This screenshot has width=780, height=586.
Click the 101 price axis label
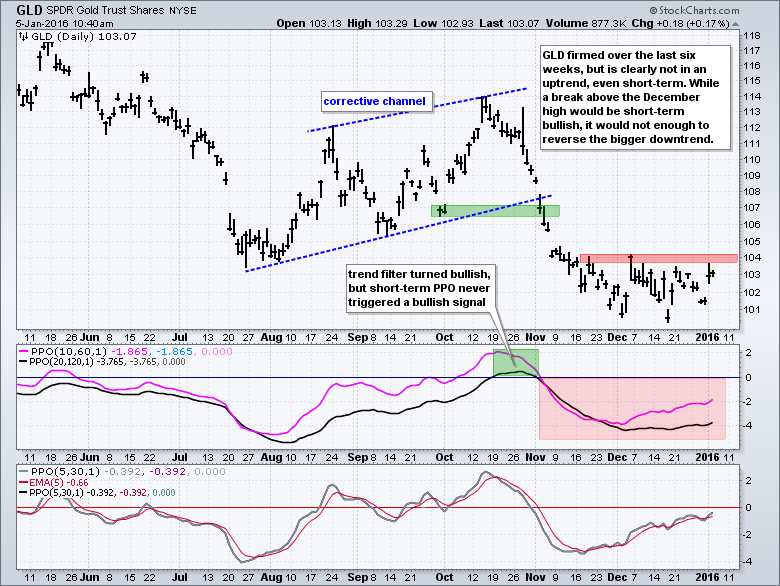click(x=751, y=309)
